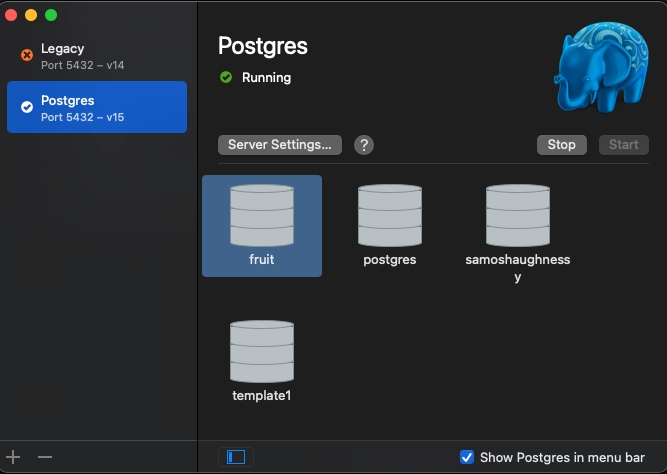Add a new server with plus icon
The image size is (667, 474).
(x=14, y=457)
